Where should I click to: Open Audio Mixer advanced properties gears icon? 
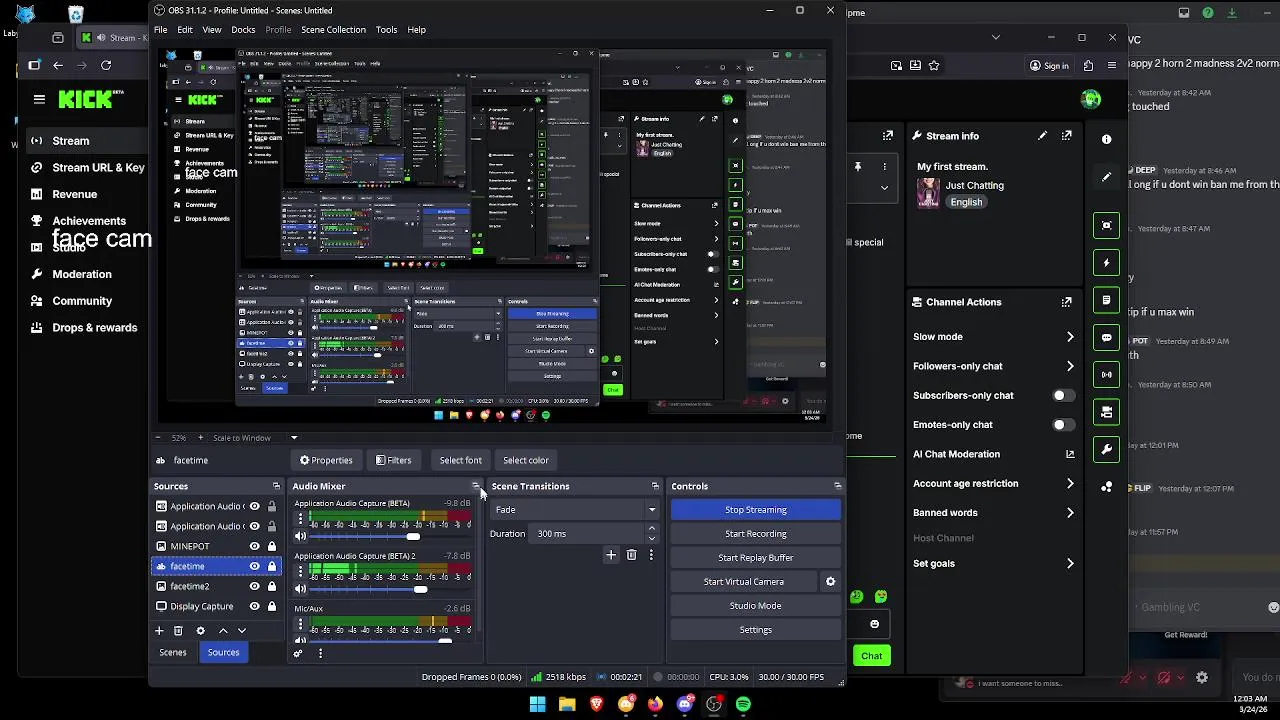(x=297, y=653)
